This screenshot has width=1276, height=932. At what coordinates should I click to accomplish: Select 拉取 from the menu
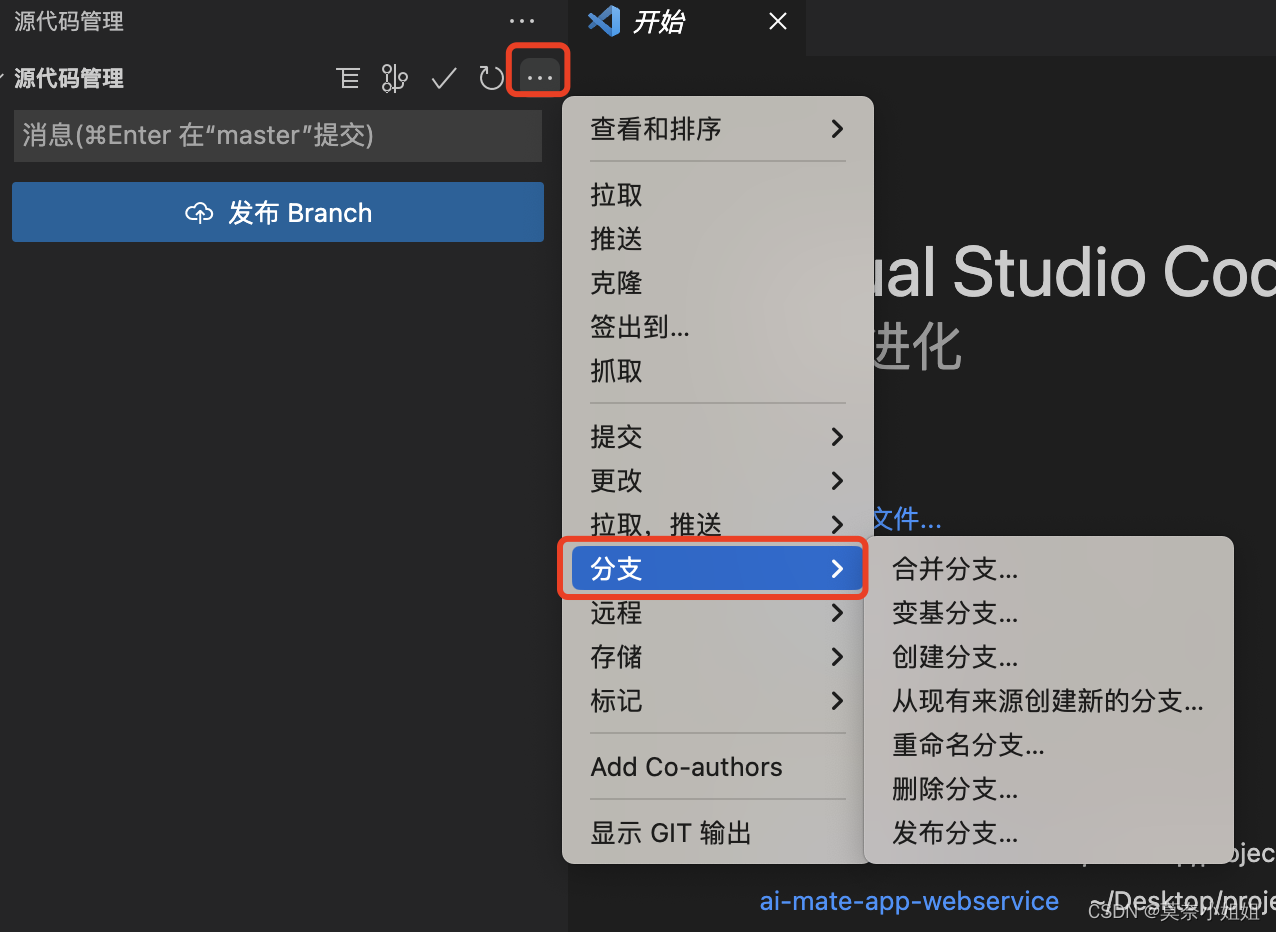point(617,195)
